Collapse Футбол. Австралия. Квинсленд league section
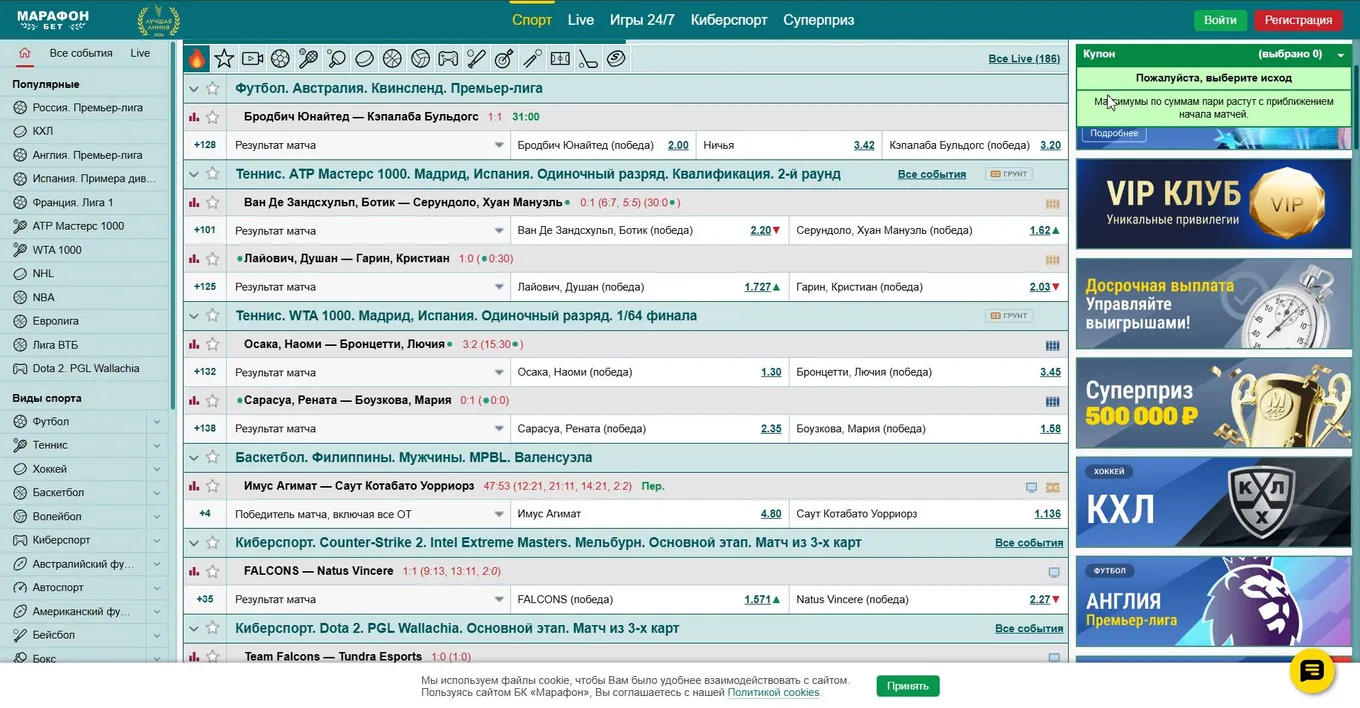1360x708 pixels. [x=194, y=88]
